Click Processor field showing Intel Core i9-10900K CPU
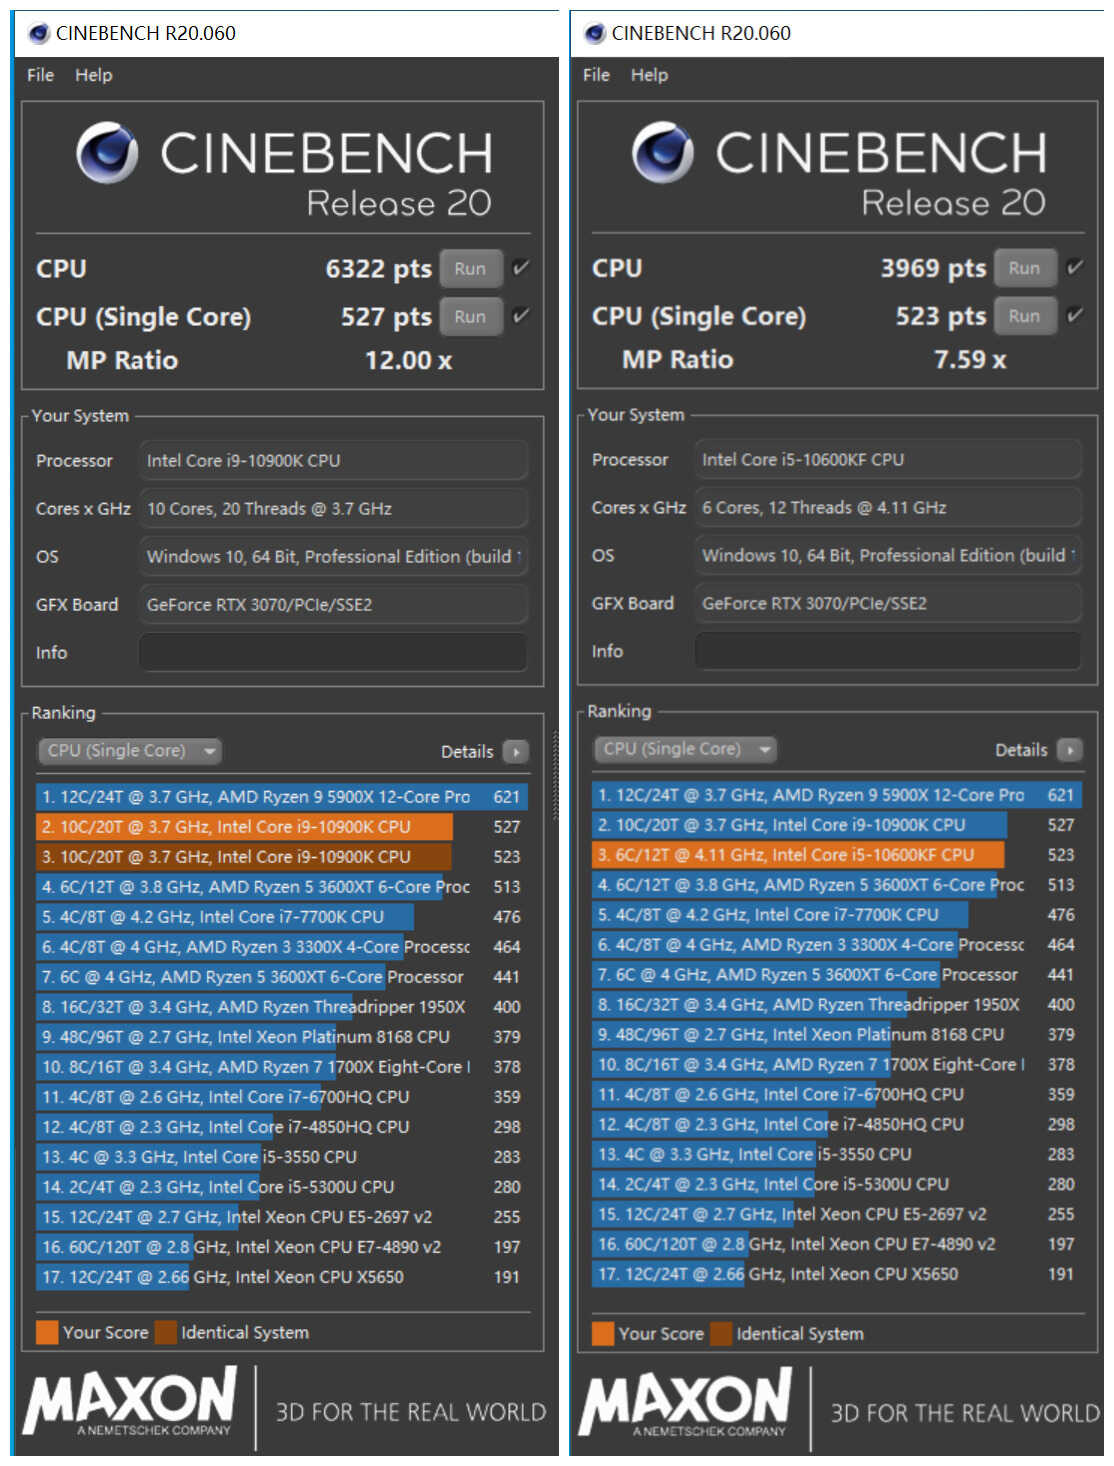The width and height of the screenshot is (1114, 1466). pos(333,461)
